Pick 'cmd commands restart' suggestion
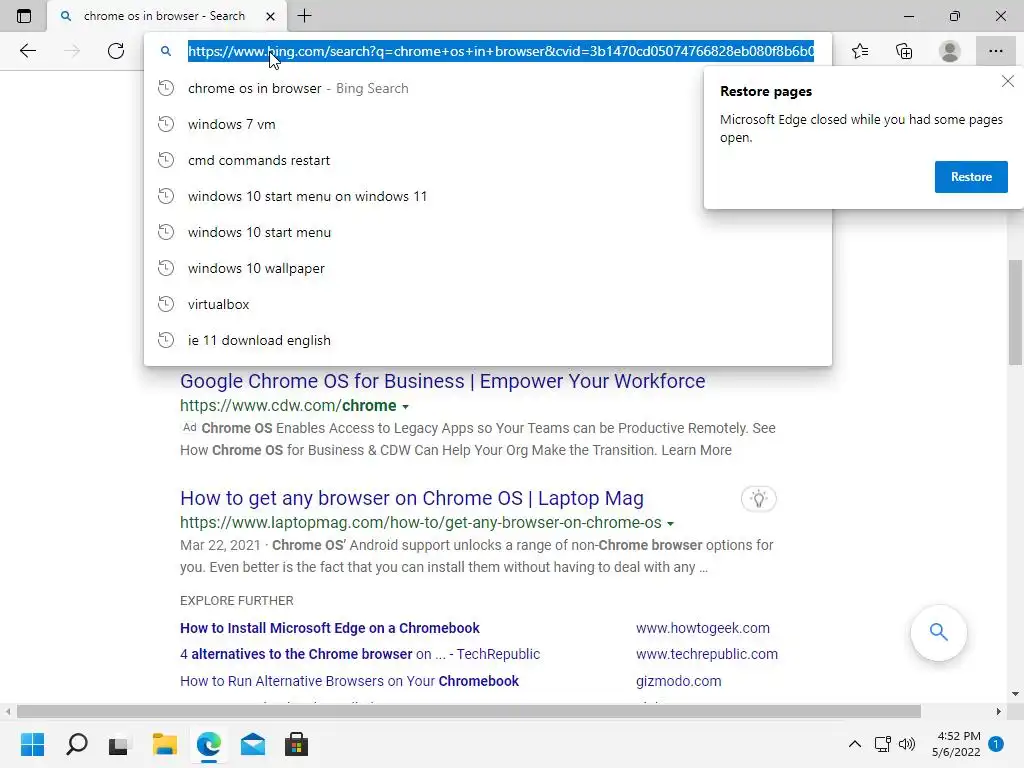This screenshot has height=768, width=1024. [x=488, y=160]
